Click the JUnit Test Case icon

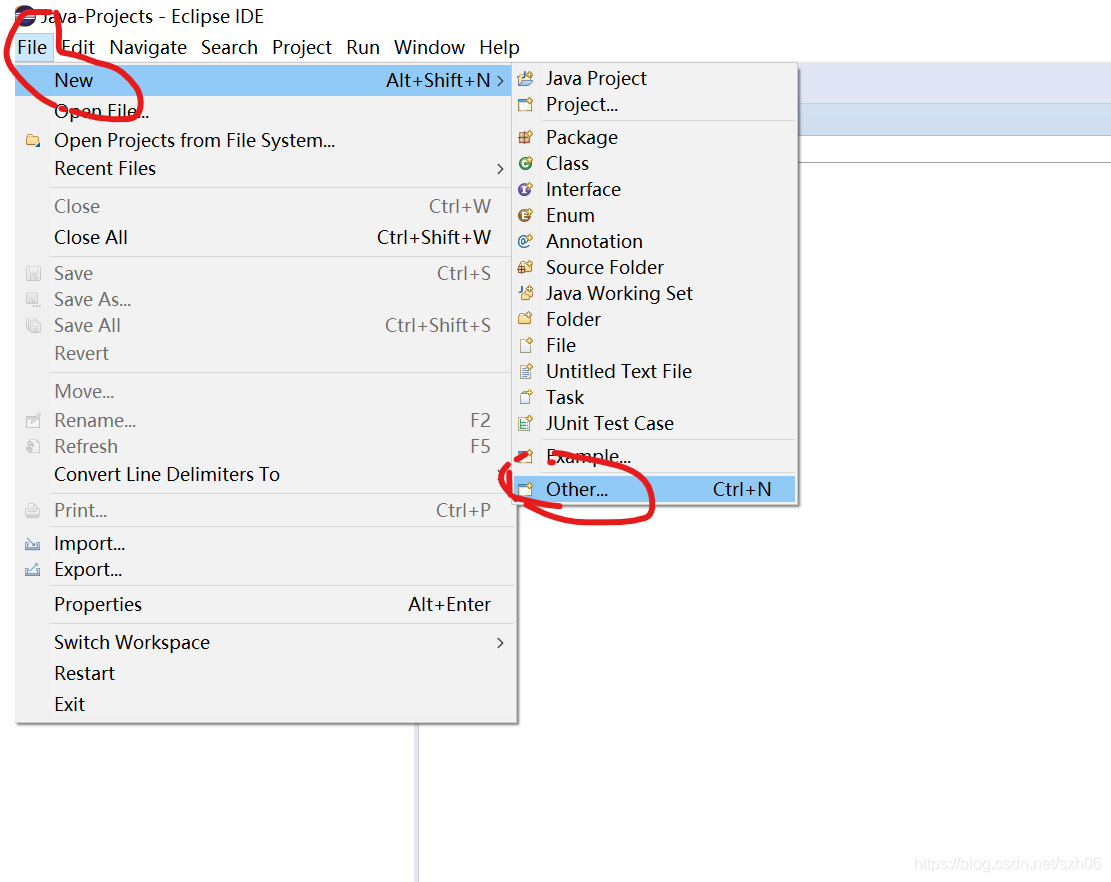point(526,424)
